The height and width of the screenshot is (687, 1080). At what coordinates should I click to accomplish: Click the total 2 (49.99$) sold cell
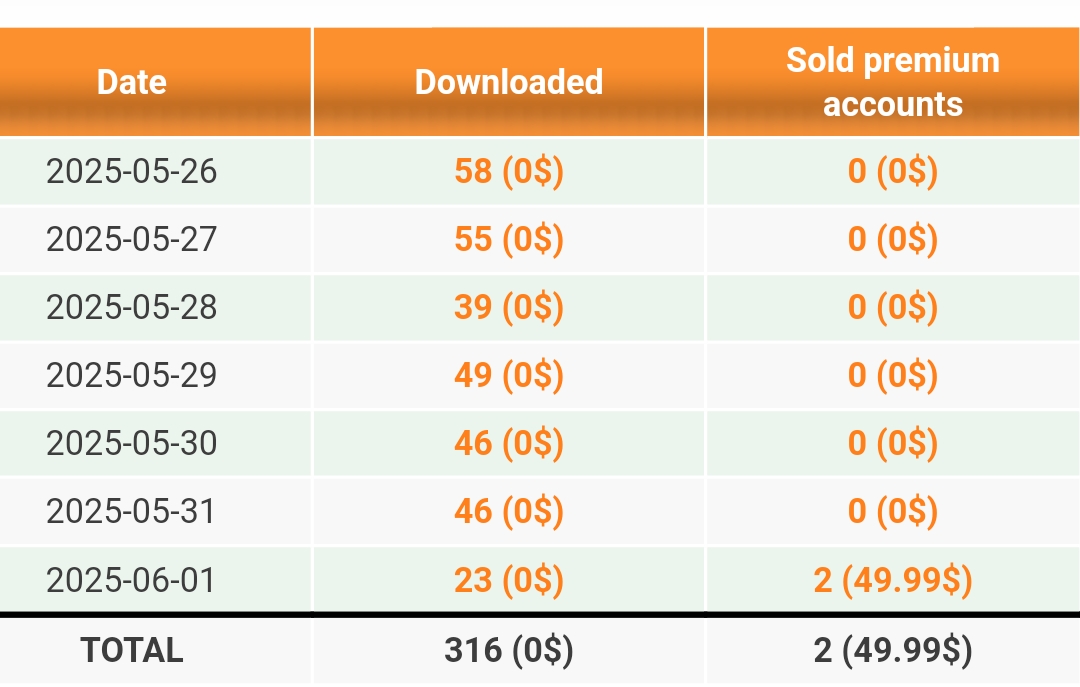893,650
